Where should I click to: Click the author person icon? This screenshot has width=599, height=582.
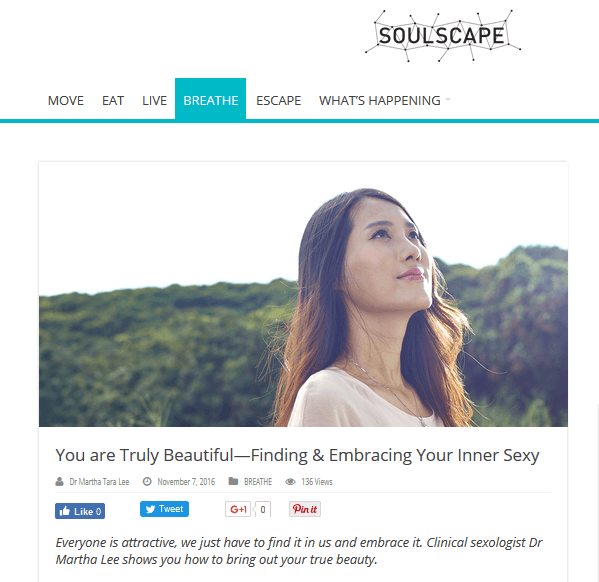pyautogui.click(x=59, y=481)
